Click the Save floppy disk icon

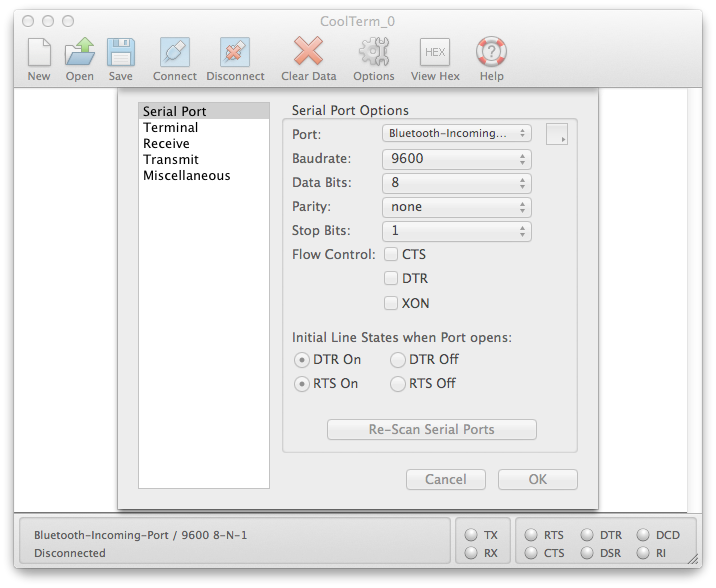pos(121,52)
